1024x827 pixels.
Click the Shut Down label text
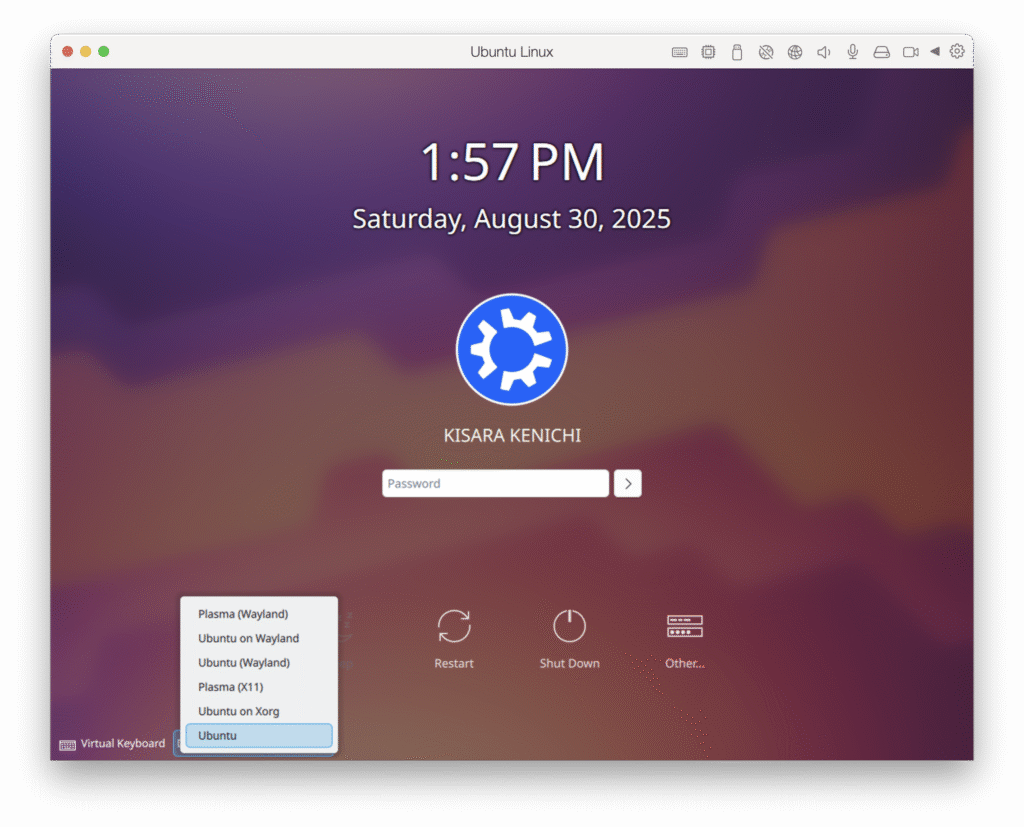[x=569, y=663]
